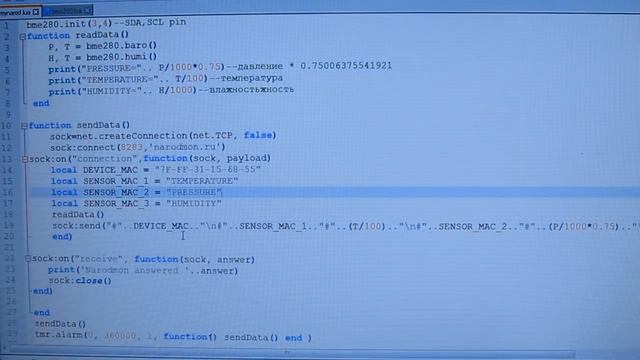This screenshot has height=360, width=640.
Task: Click the "end" keyword on line 8
Action: (41, 103)
